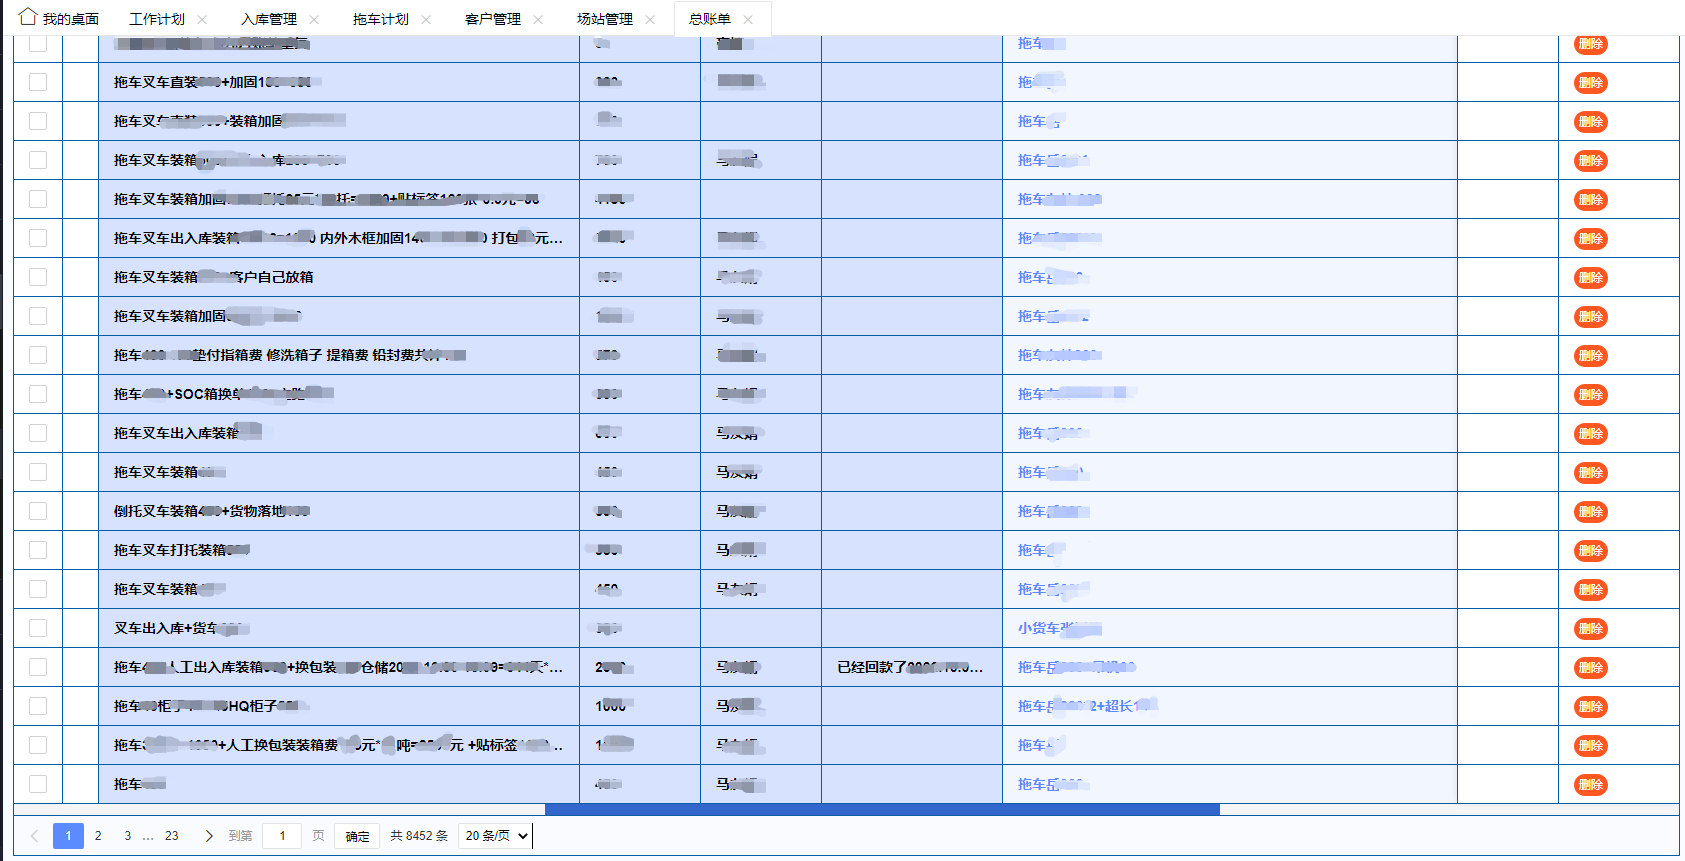This screenshot has width=1685, height=861.
Task: Open the 20 条/页 page size dropdown
Action: coord(495,836)
